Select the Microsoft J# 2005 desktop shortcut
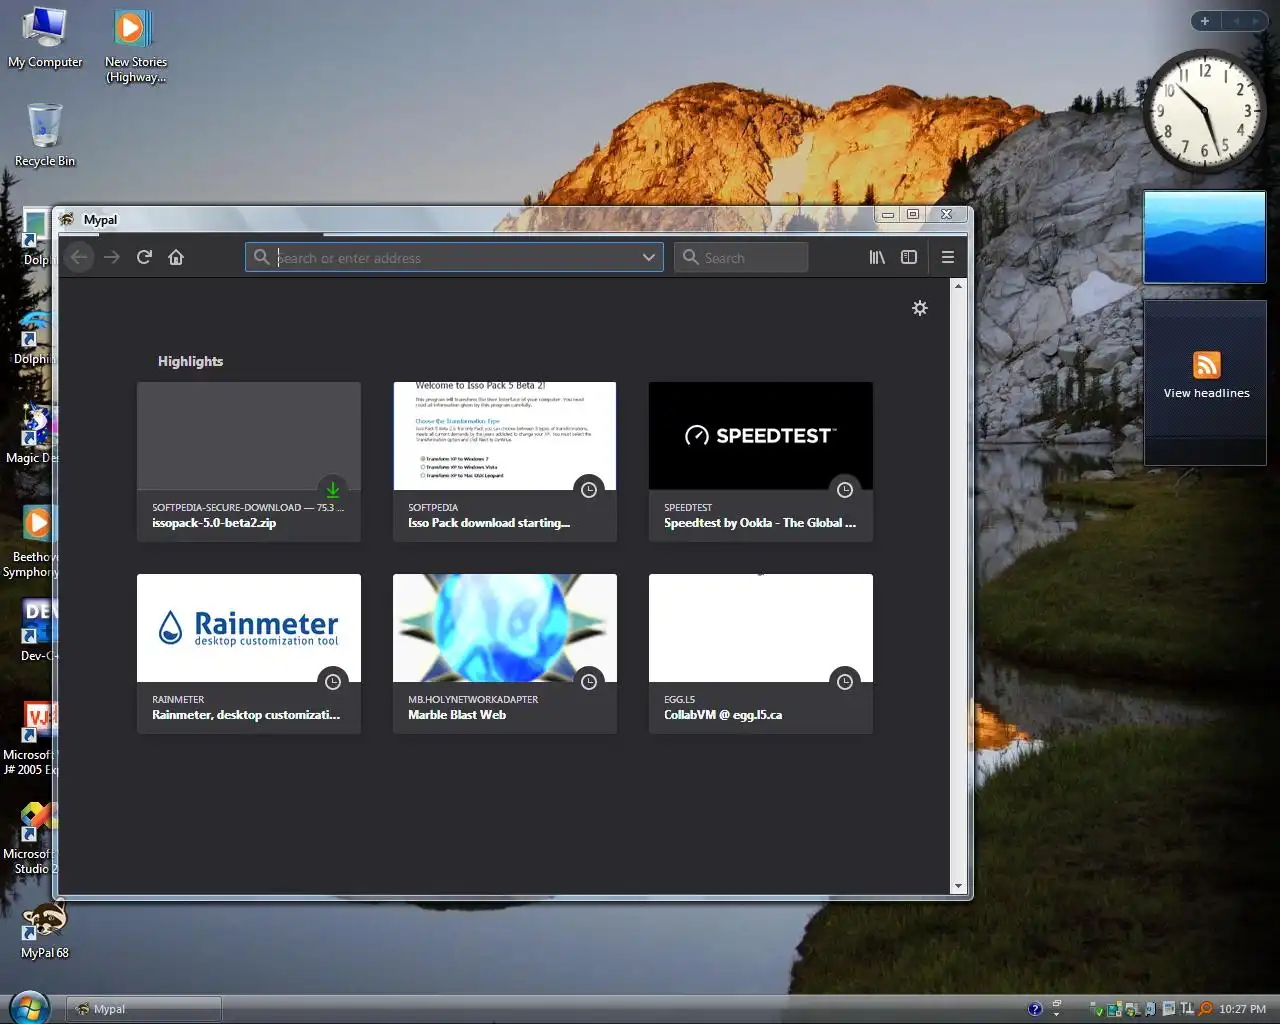This screenshot has width=1280, height=1024. click(30, 738)
